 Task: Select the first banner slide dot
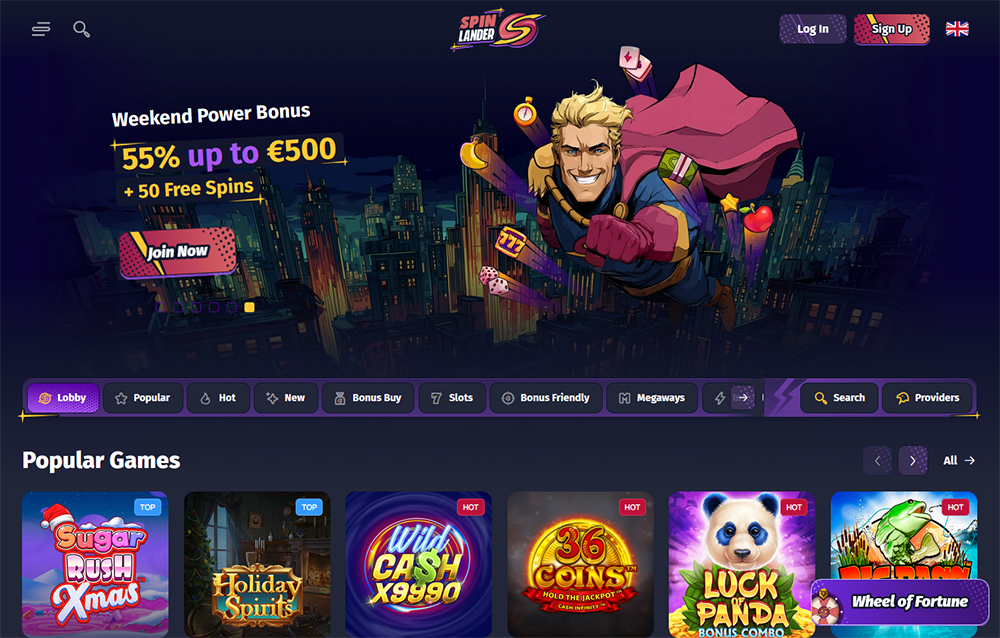click(160, 307)
